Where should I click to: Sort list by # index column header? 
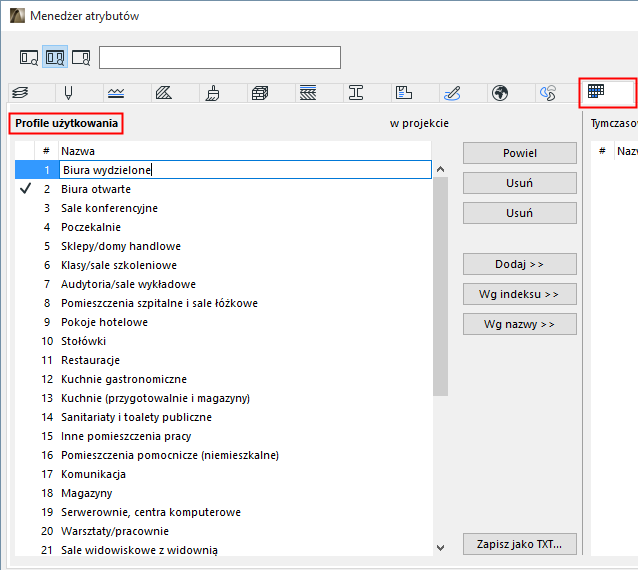(46, 151)
